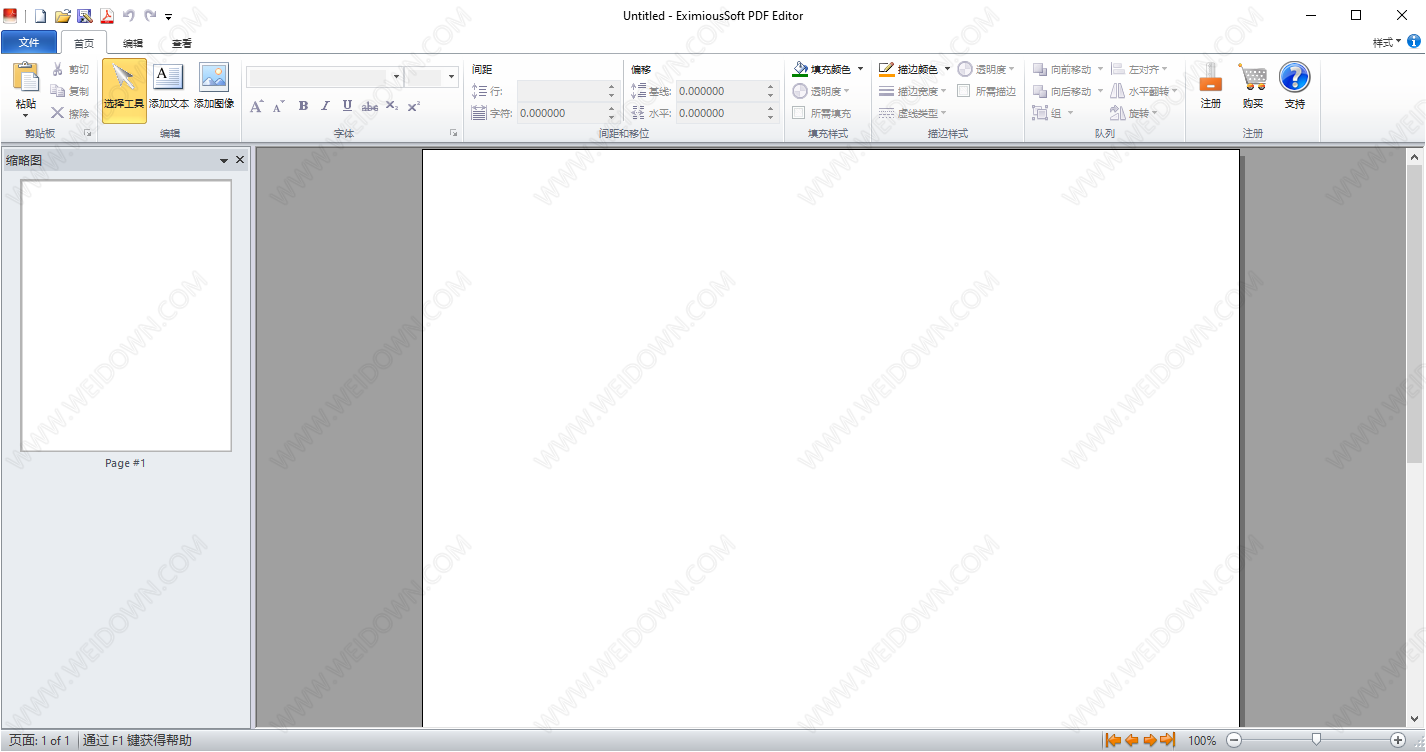Click the Shrink font size icon
This screenshot has height=752, width=1426.
pyautogui.click(x=279, y=106)
